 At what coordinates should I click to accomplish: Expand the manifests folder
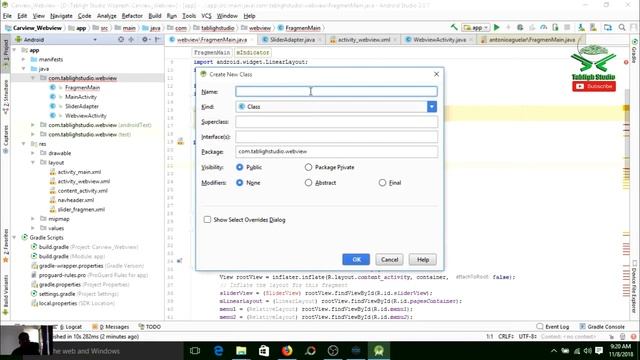pos(24,60)
